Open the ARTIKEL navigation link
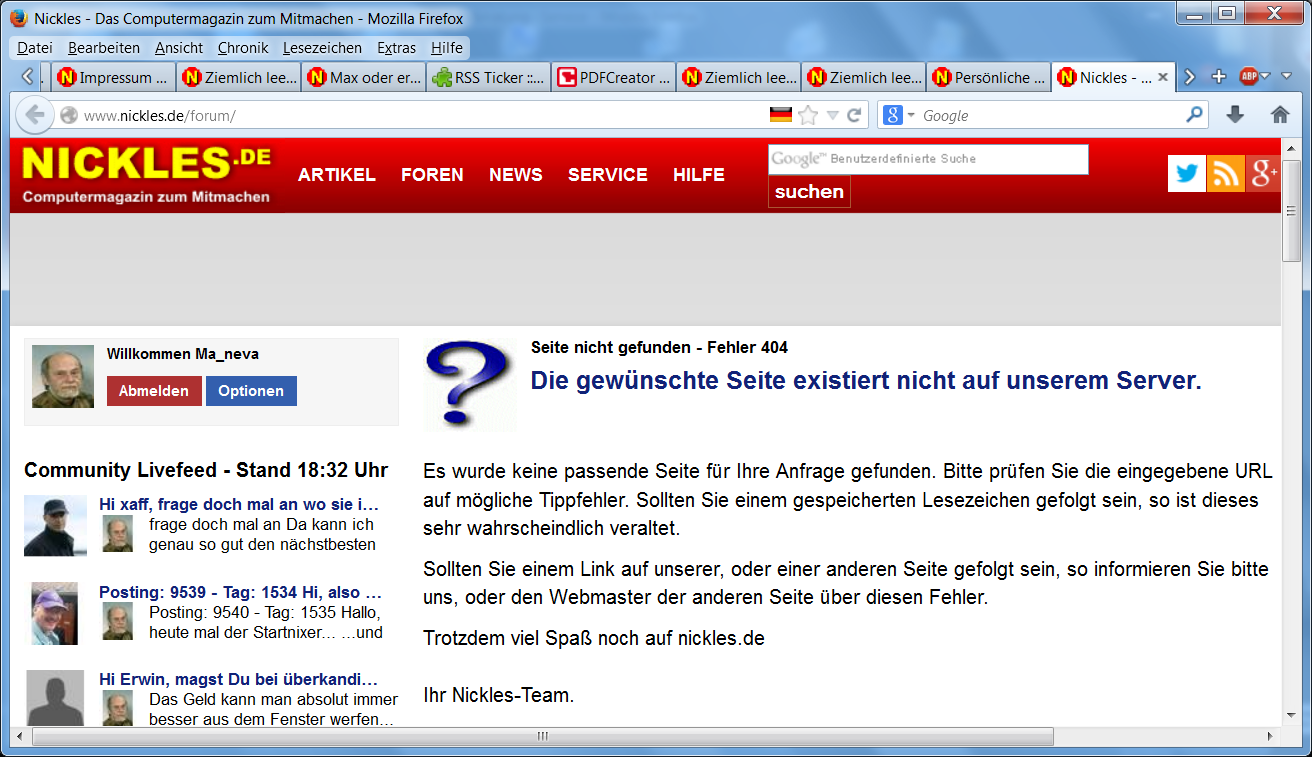The width and height of the screenshot is (1312, 757). [337, 174]
